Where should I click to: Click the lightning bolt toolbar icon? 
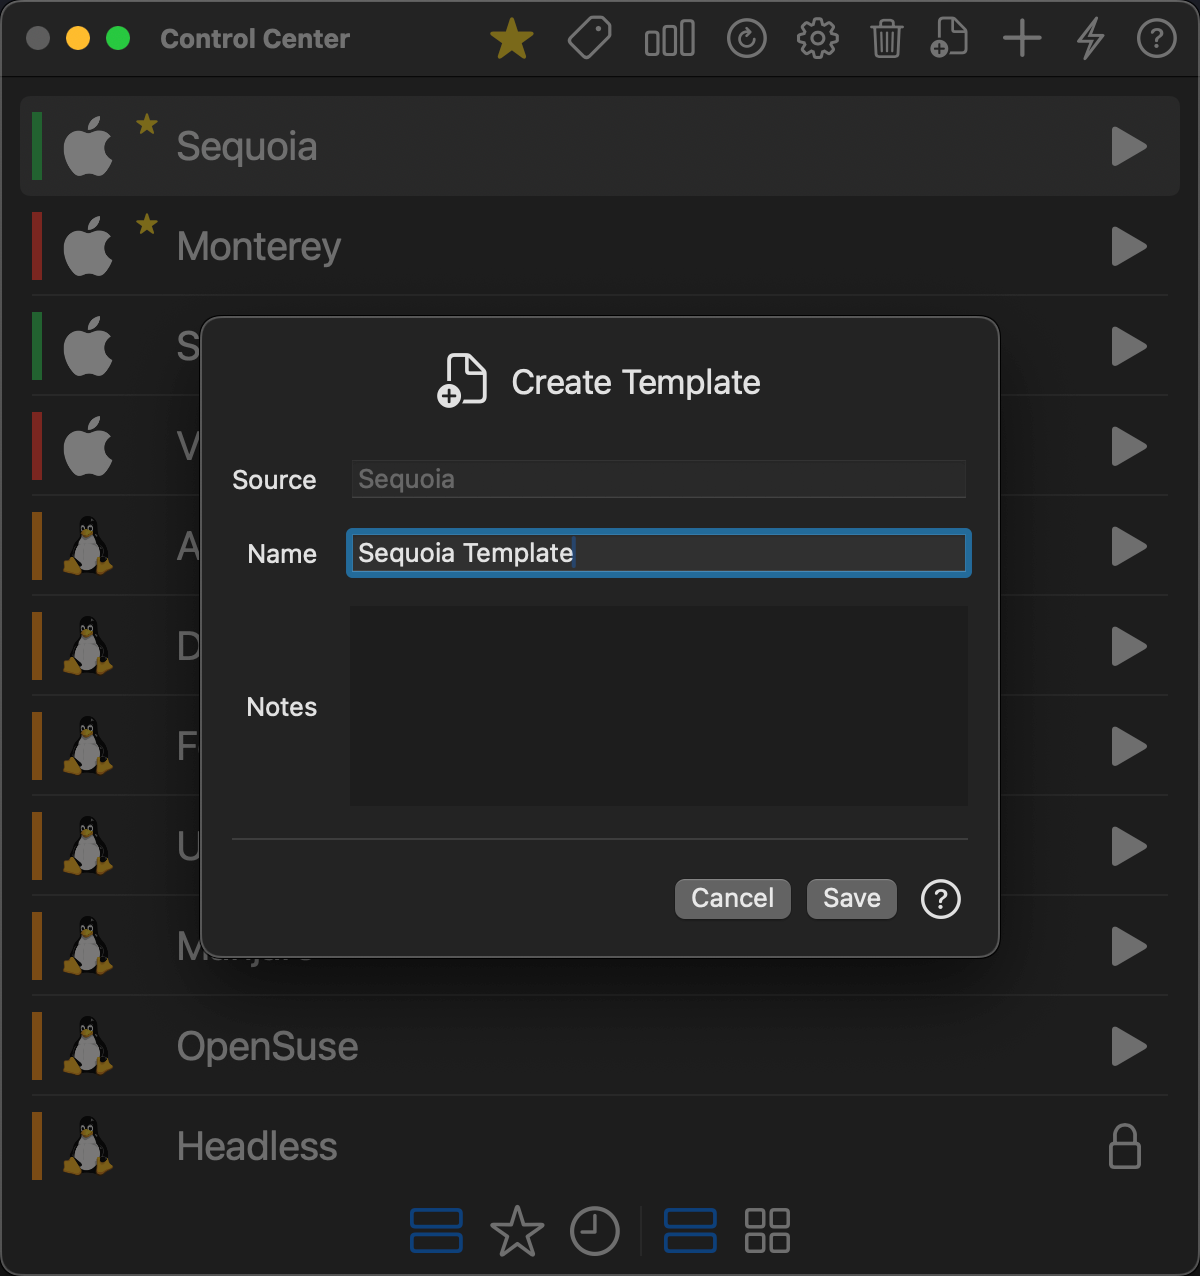[1090, 40]
